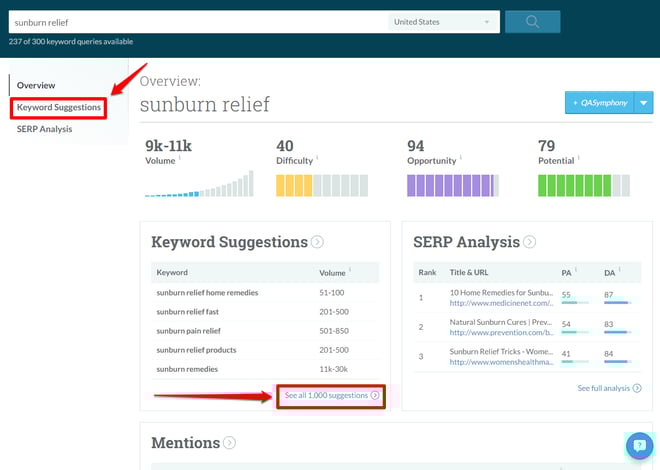Open prevention.com result URL
The height and width of the screenshot is (470, 660).
click(x=501, y=333)
